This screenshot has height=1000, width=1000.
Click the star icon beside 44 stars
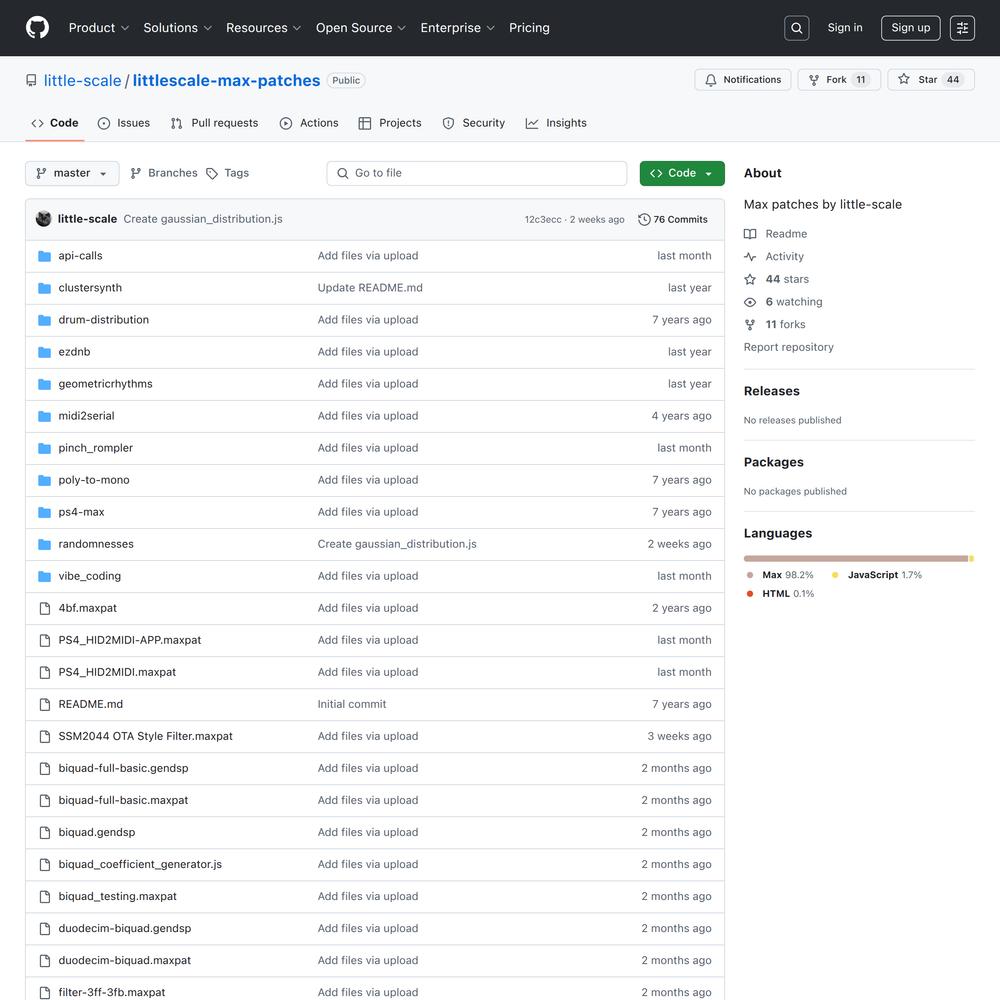pos(750,279)
